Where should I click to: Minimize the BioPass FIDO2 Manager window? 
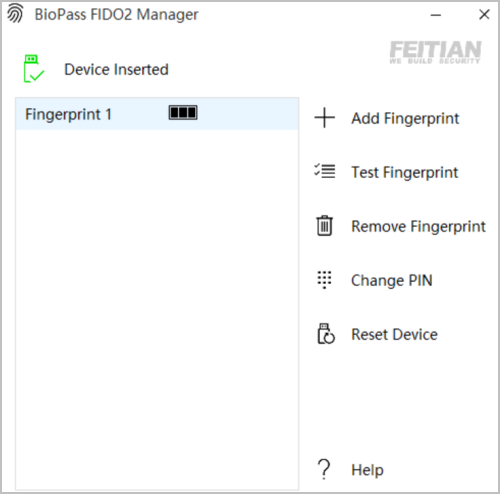tap(436, 15)
